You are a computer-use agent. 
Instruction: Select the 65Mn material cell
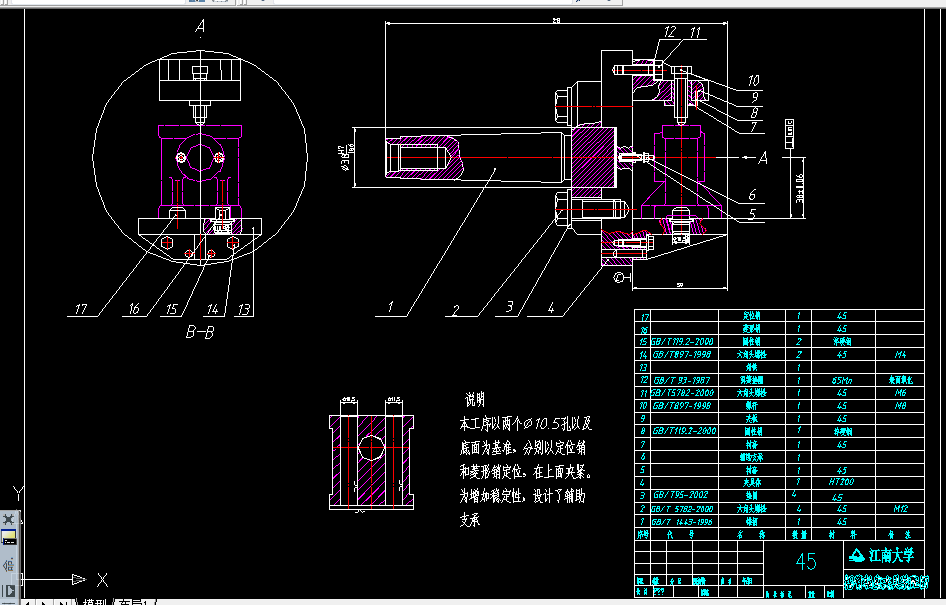coord(842,381)
